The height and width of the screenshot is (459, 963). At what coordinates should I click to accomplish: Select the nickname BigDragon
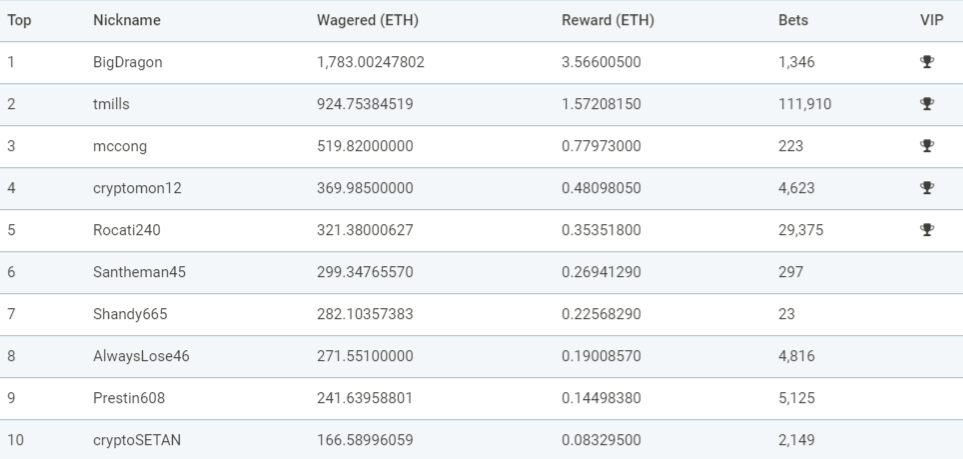(x=128, y=62)
